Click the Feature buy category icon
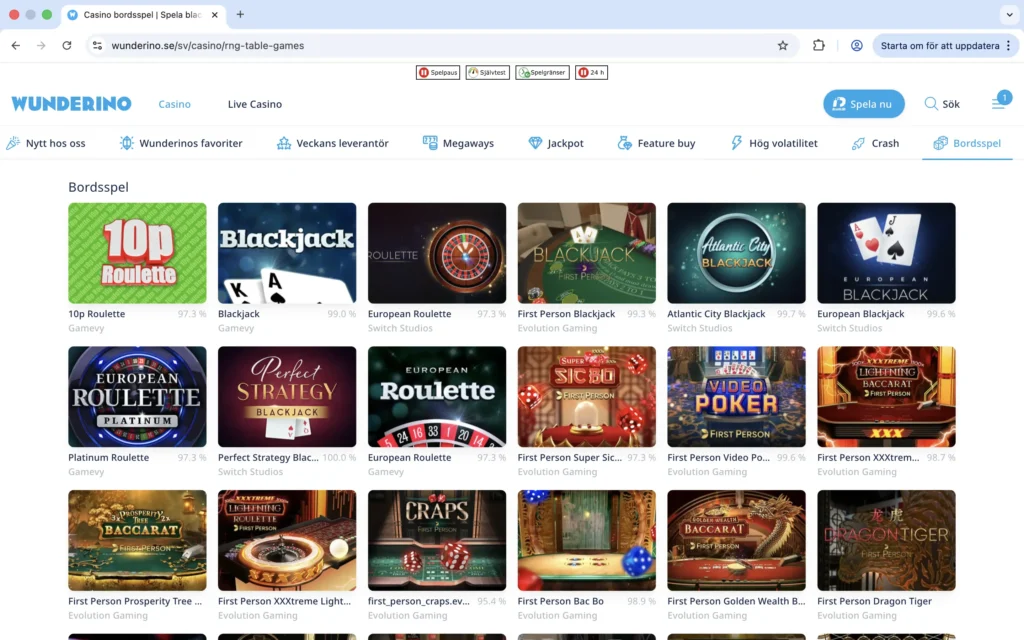This screenshot has width=1024, height=640. point(626,143)
